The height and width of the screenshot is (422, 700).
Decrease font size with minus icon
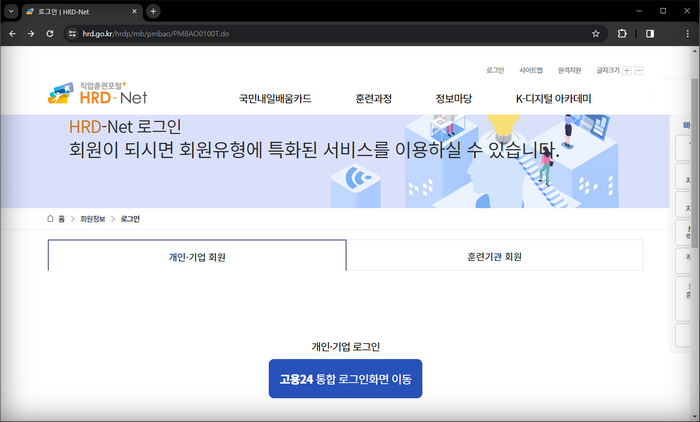(639, 71)
